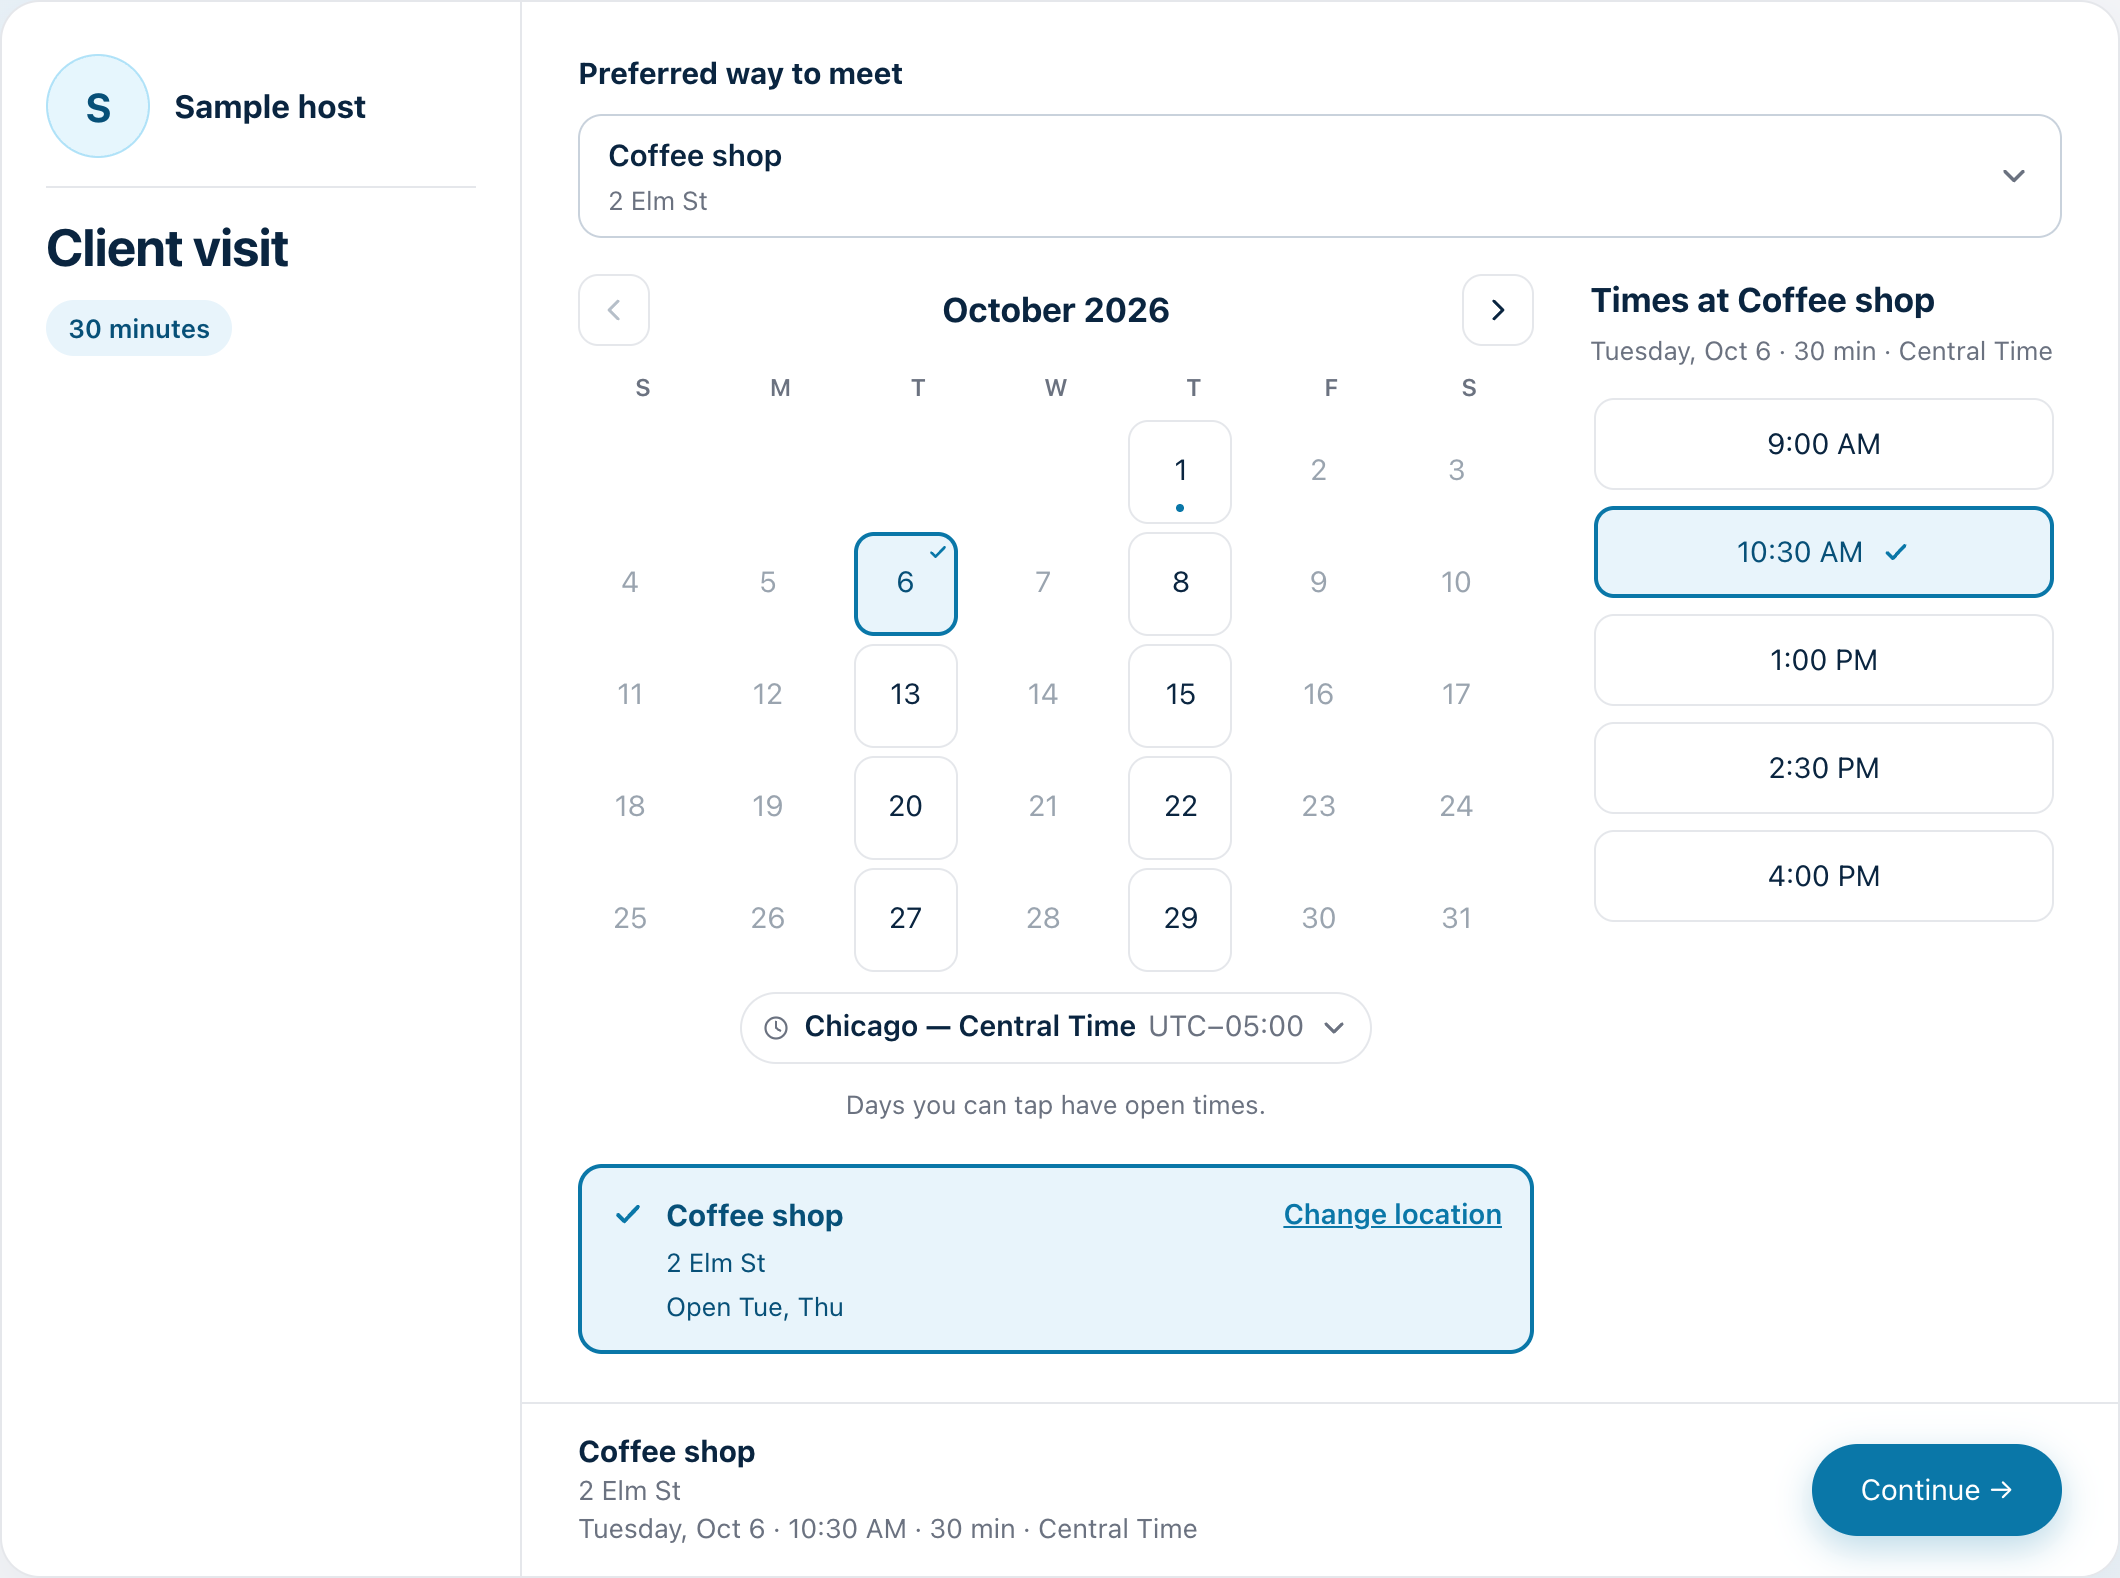
Task: Choose October 13 on the calendar
Action: (x=905, y=696)
